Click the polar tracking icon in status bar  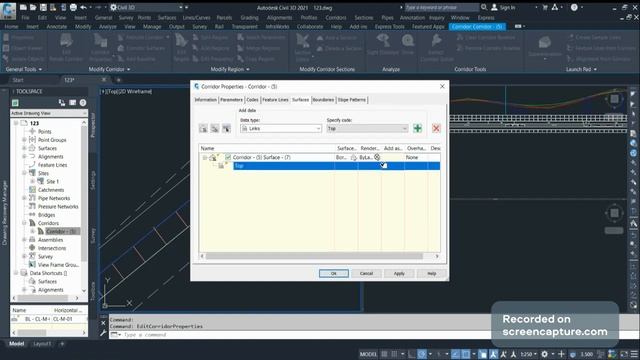click(x=422, y=354)
